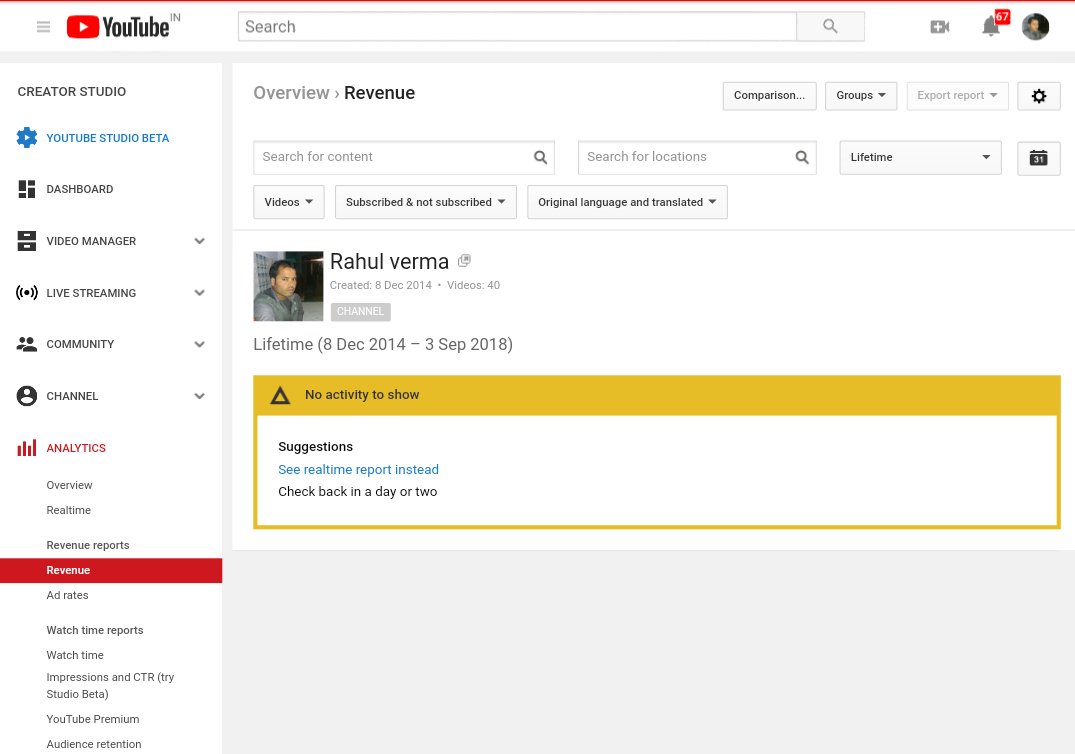Open YouTube Studio Beta
The height and width of the screenshot is (754, 1075).
[108, 138]
